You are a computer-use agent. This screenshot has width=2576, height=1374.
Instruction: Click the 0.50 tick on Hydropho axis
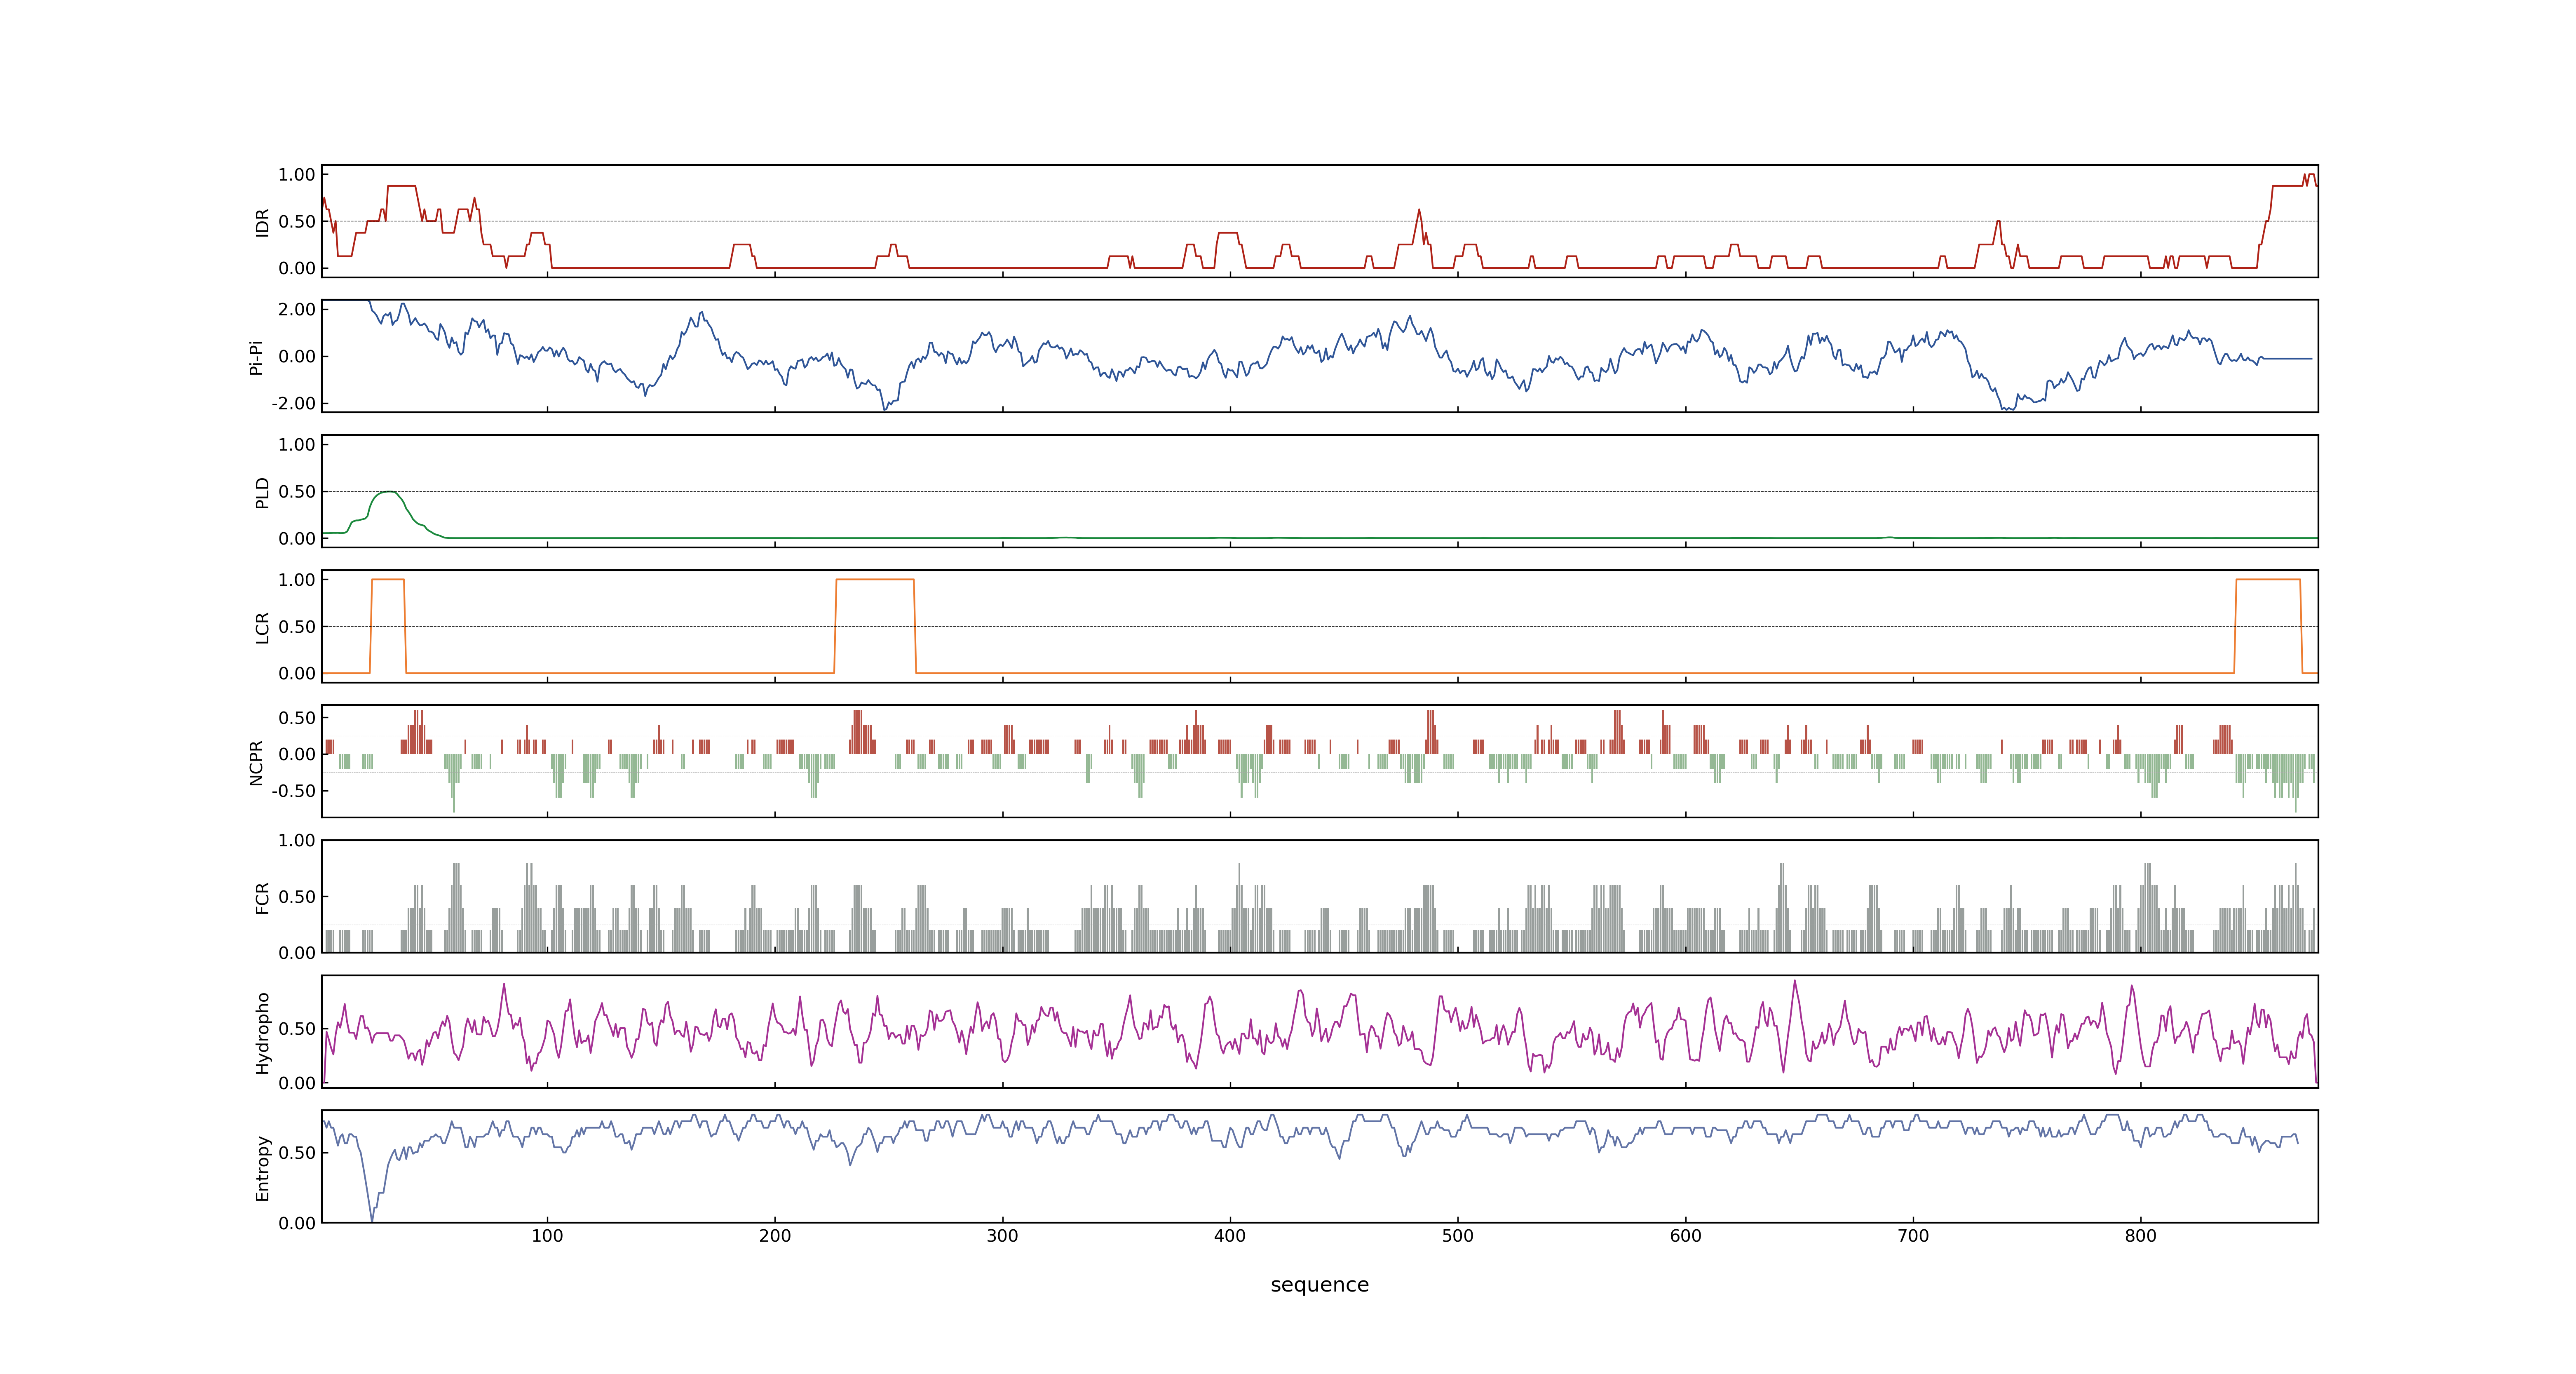pyautogui.click(x=297, y=1028)
